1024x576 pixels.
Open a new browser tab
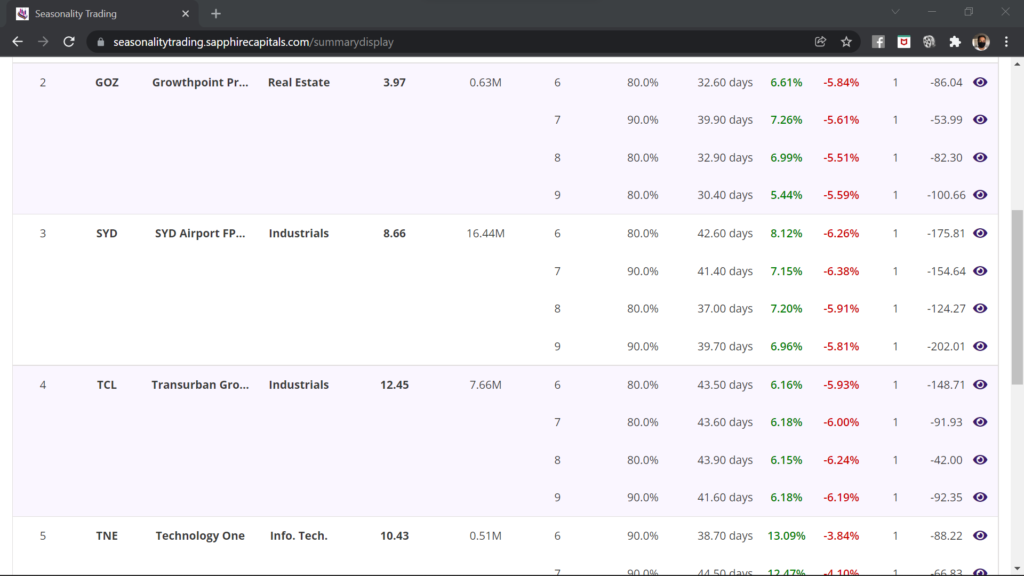(x=216, y=14)
